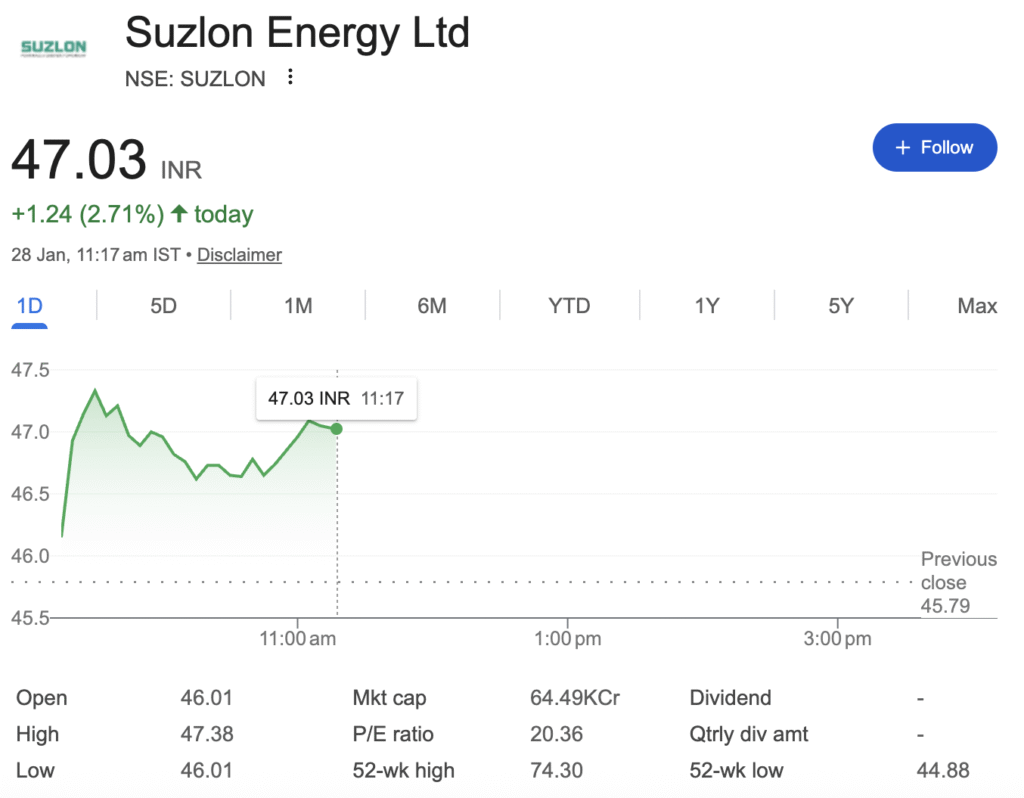
Task: Click the Suzlon company logo
Action: click(x=54, y=48)
